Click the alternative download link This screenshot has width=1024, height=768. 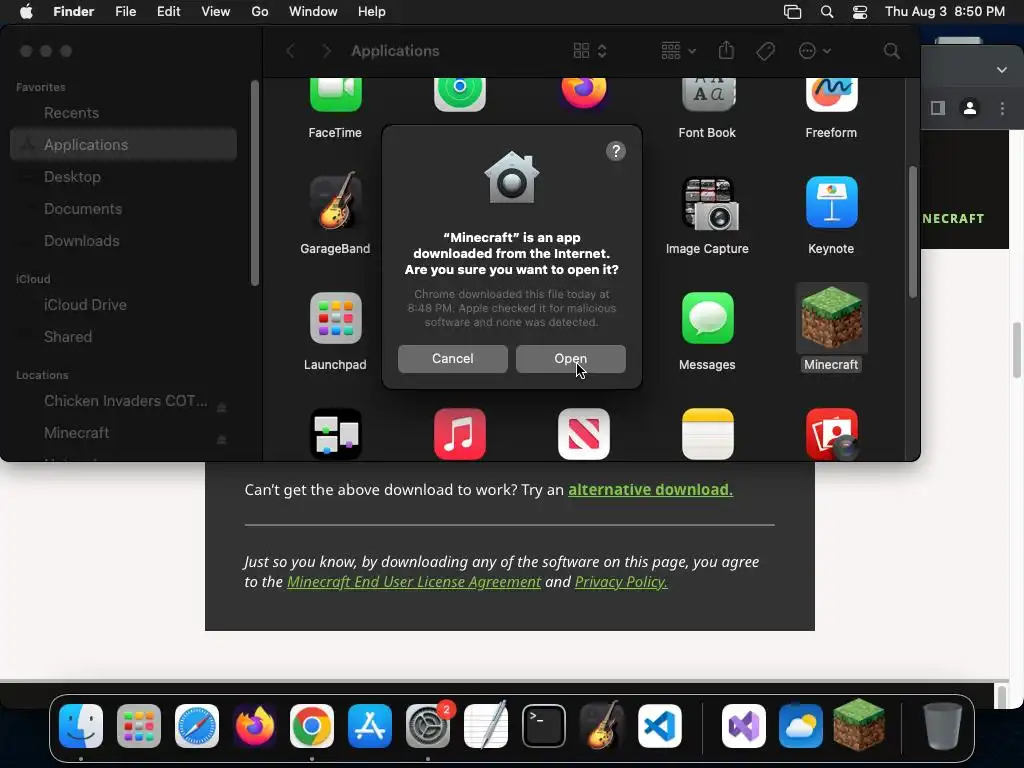click(x=650, y=490)
